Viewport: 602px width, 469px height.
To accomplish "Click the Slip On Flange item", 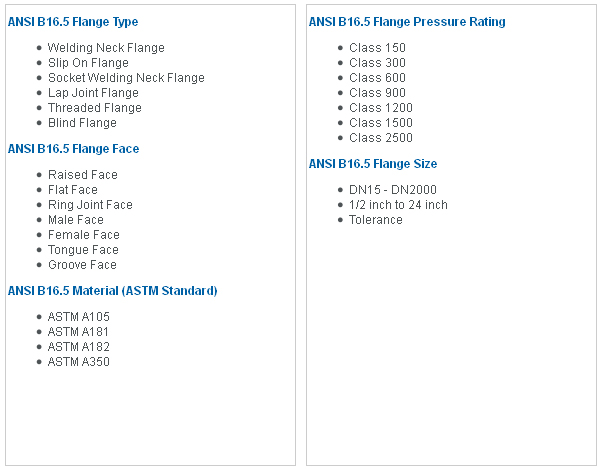I will (x=88, y=63).
